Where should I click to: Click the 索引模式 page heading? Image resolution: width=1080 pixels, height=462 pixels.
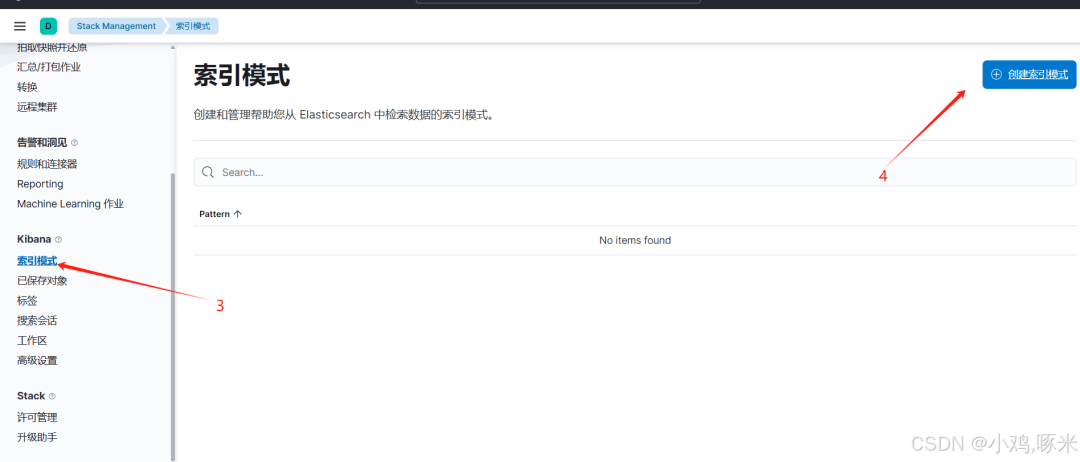click(x=242, y=76)
